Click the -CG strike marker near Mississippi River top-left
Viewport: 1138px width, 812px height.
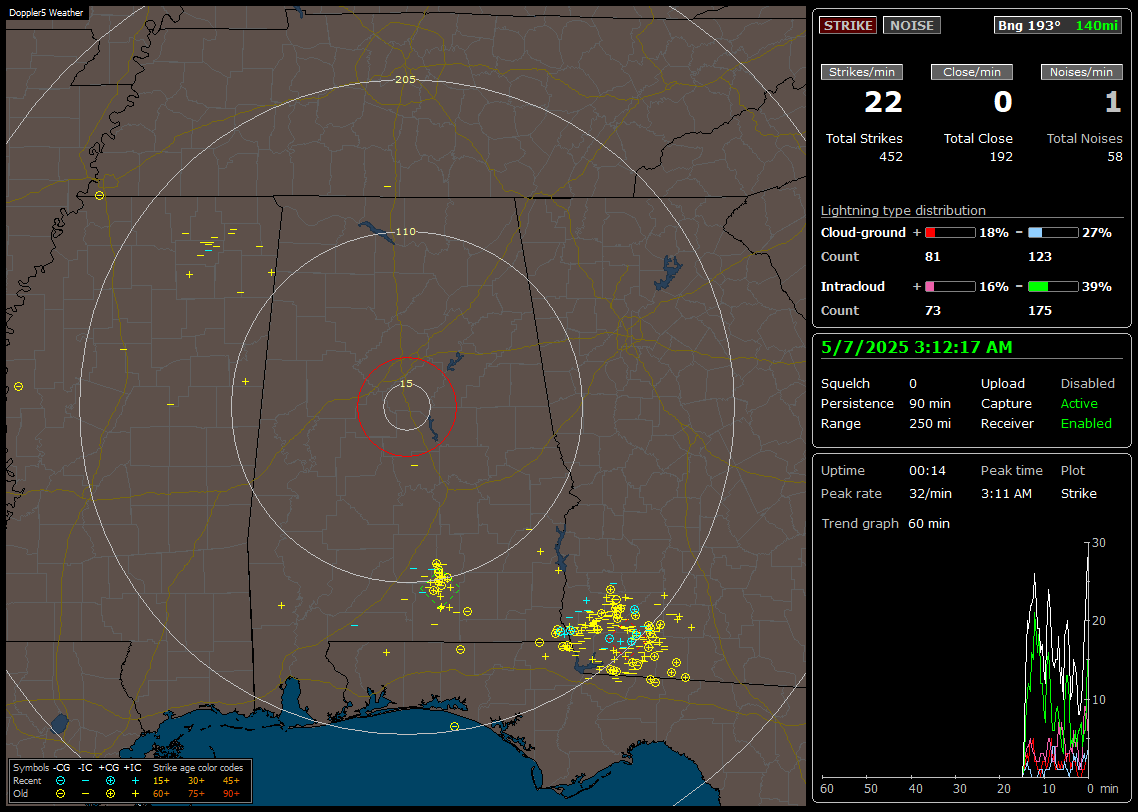click(99, 195)
